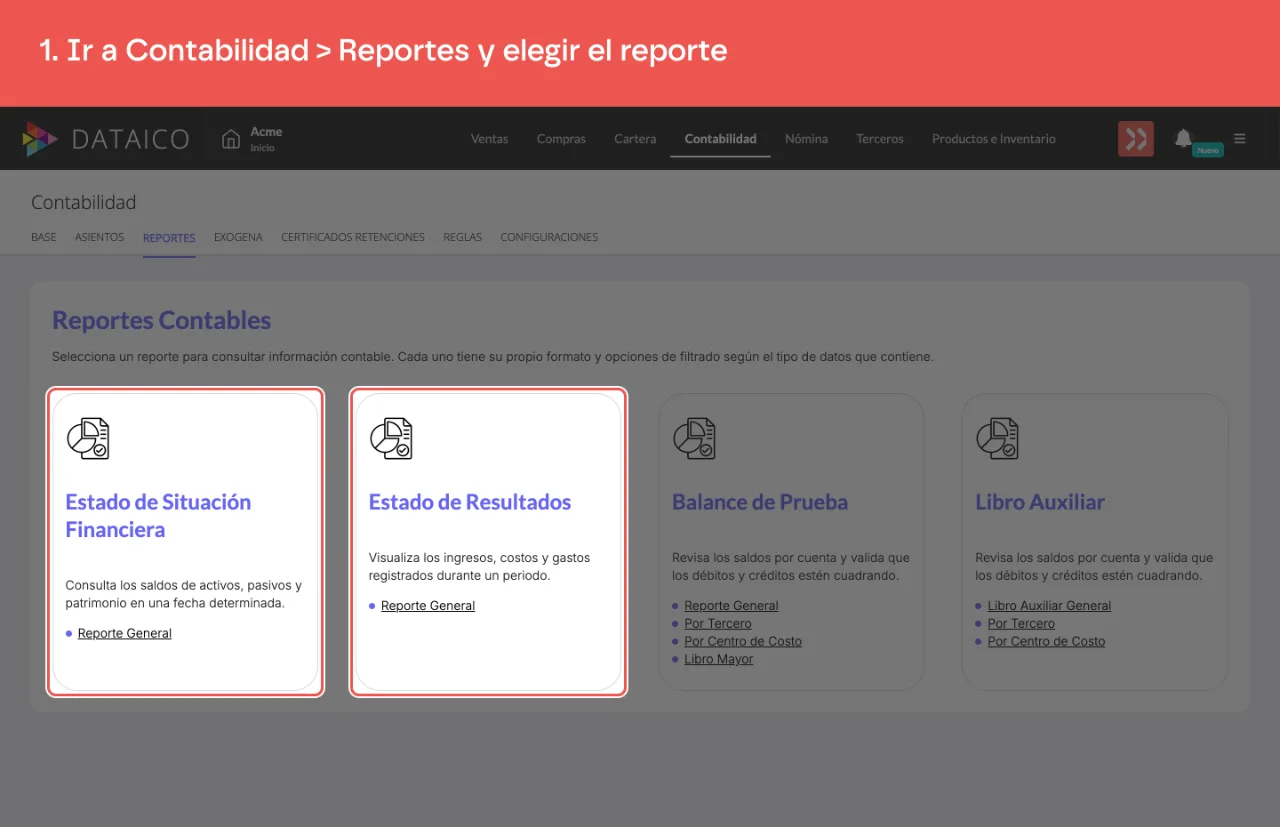The height and width of the screenshot is (827, 1280).
Task: Click the Balance de Prueba report icon
Action: click(x=694, y=438)
